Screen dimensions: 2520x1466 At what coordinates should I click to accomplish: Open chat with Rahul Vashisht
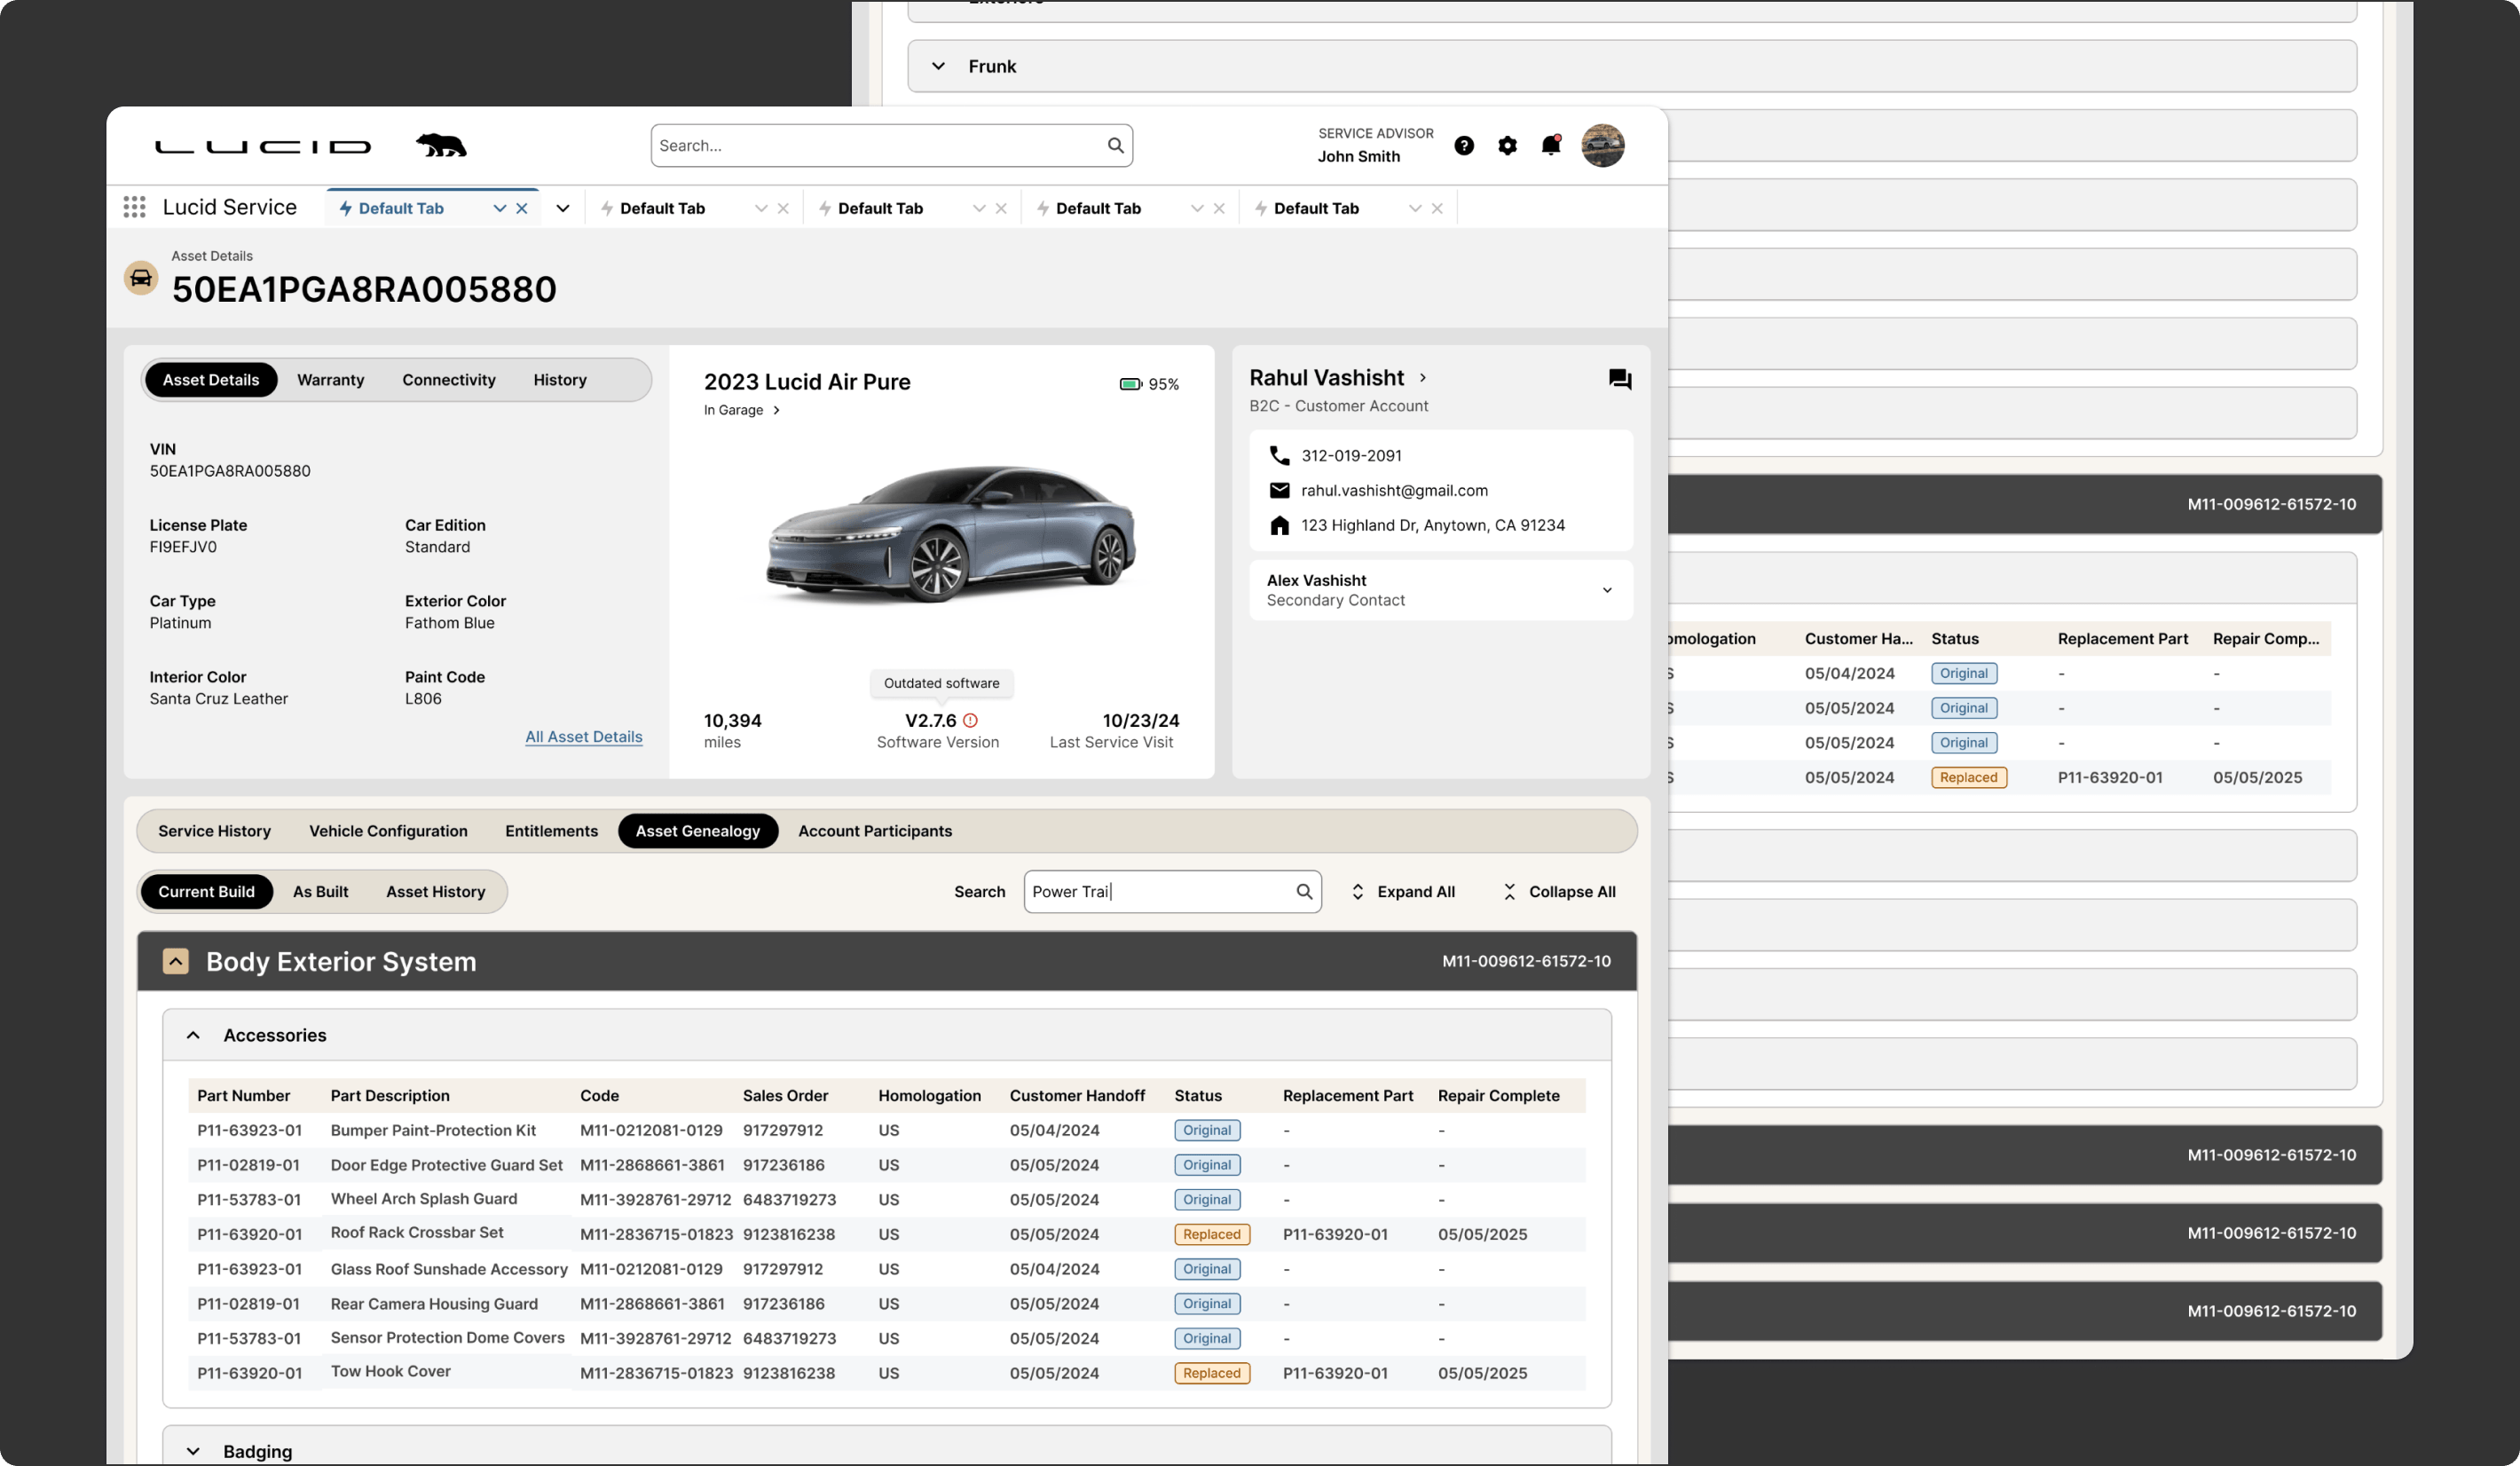click(x=1619, y=380)
